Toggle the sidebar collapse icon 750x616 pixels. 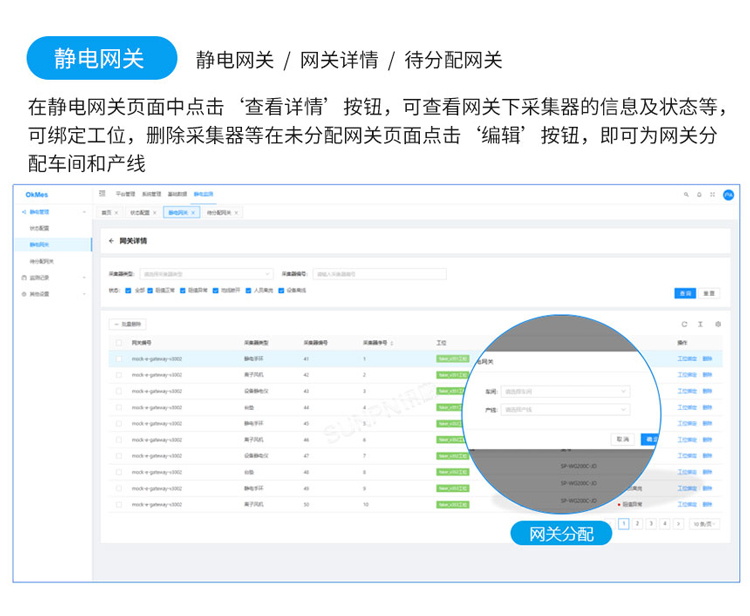(102, 194)
